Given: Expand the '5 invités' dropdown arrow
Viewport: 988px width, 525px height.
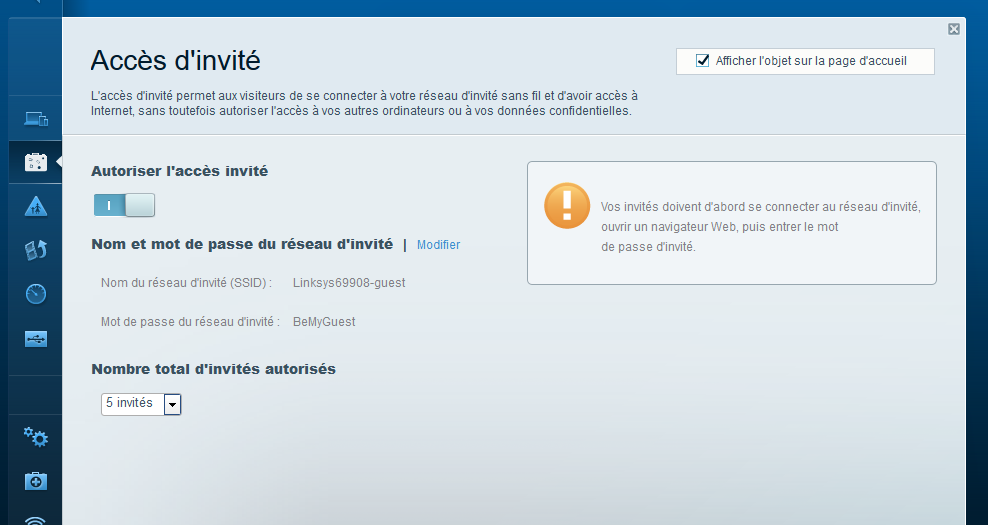Looking at the screenshot, I should (172, 404).
